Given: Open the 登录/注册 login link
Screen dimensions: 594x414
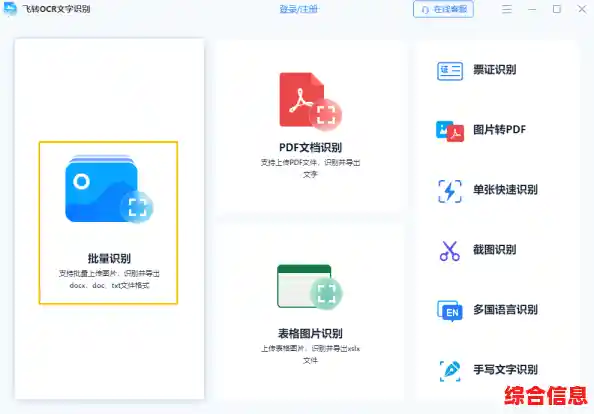Looking at the screenshot, I should click(x=299, y=9).
